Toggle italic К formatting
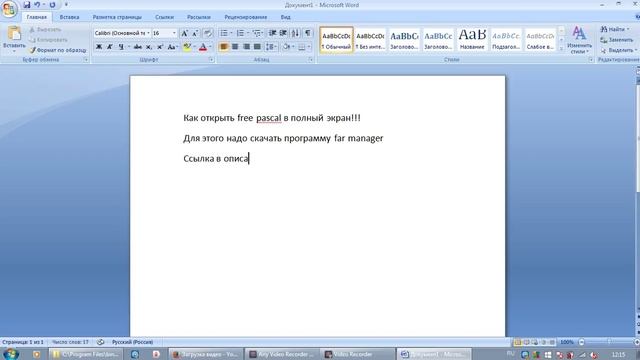640x360 pixels. pyautogui.click(x=109, y=47)
